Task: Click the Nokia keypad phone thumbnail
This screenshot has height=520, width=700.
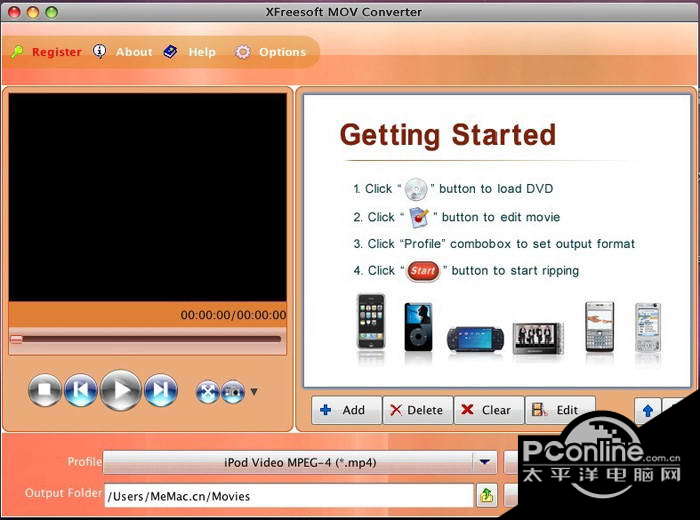Action: coord(600,327)
